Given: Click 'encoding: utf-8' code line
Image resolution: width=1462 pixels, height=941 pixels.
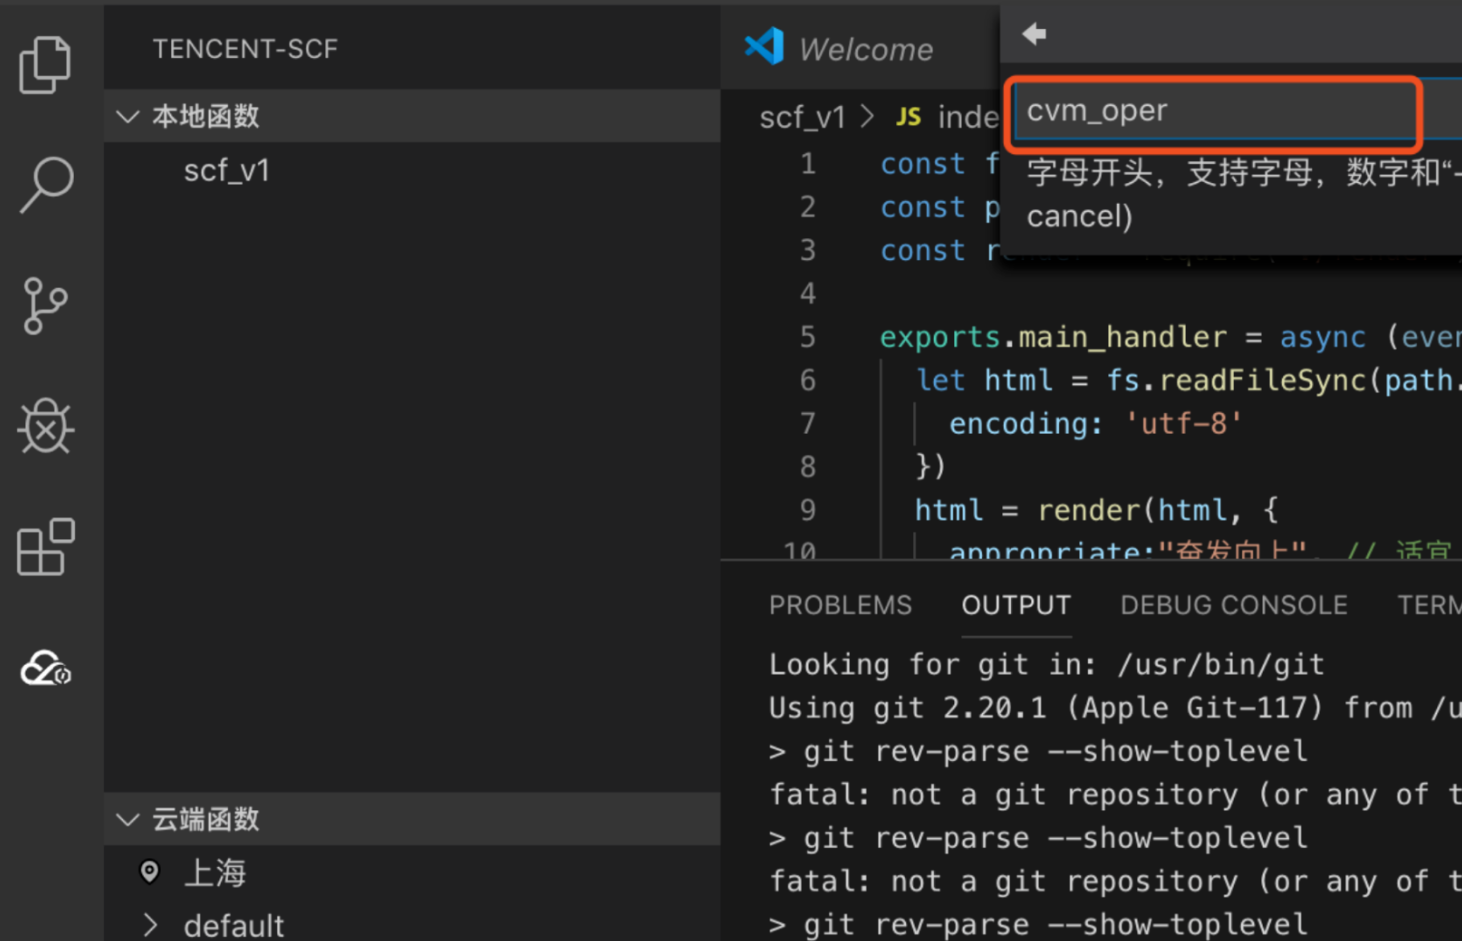Looking at the screenshot, I should point(1095,424).
